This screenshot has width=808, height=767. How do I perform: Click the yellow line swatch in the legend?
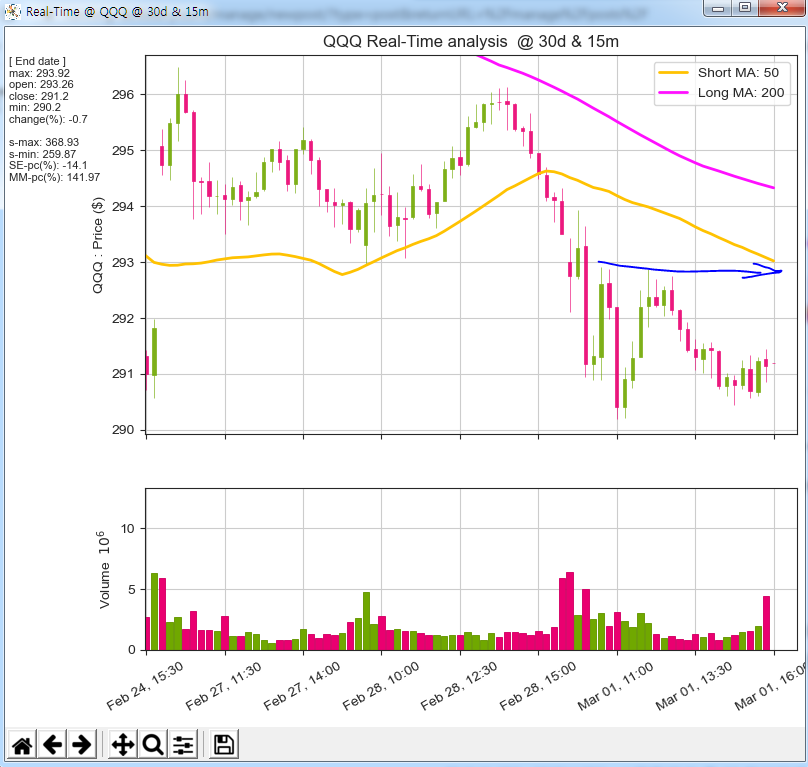pyautogui.click(x=674, y=73)
